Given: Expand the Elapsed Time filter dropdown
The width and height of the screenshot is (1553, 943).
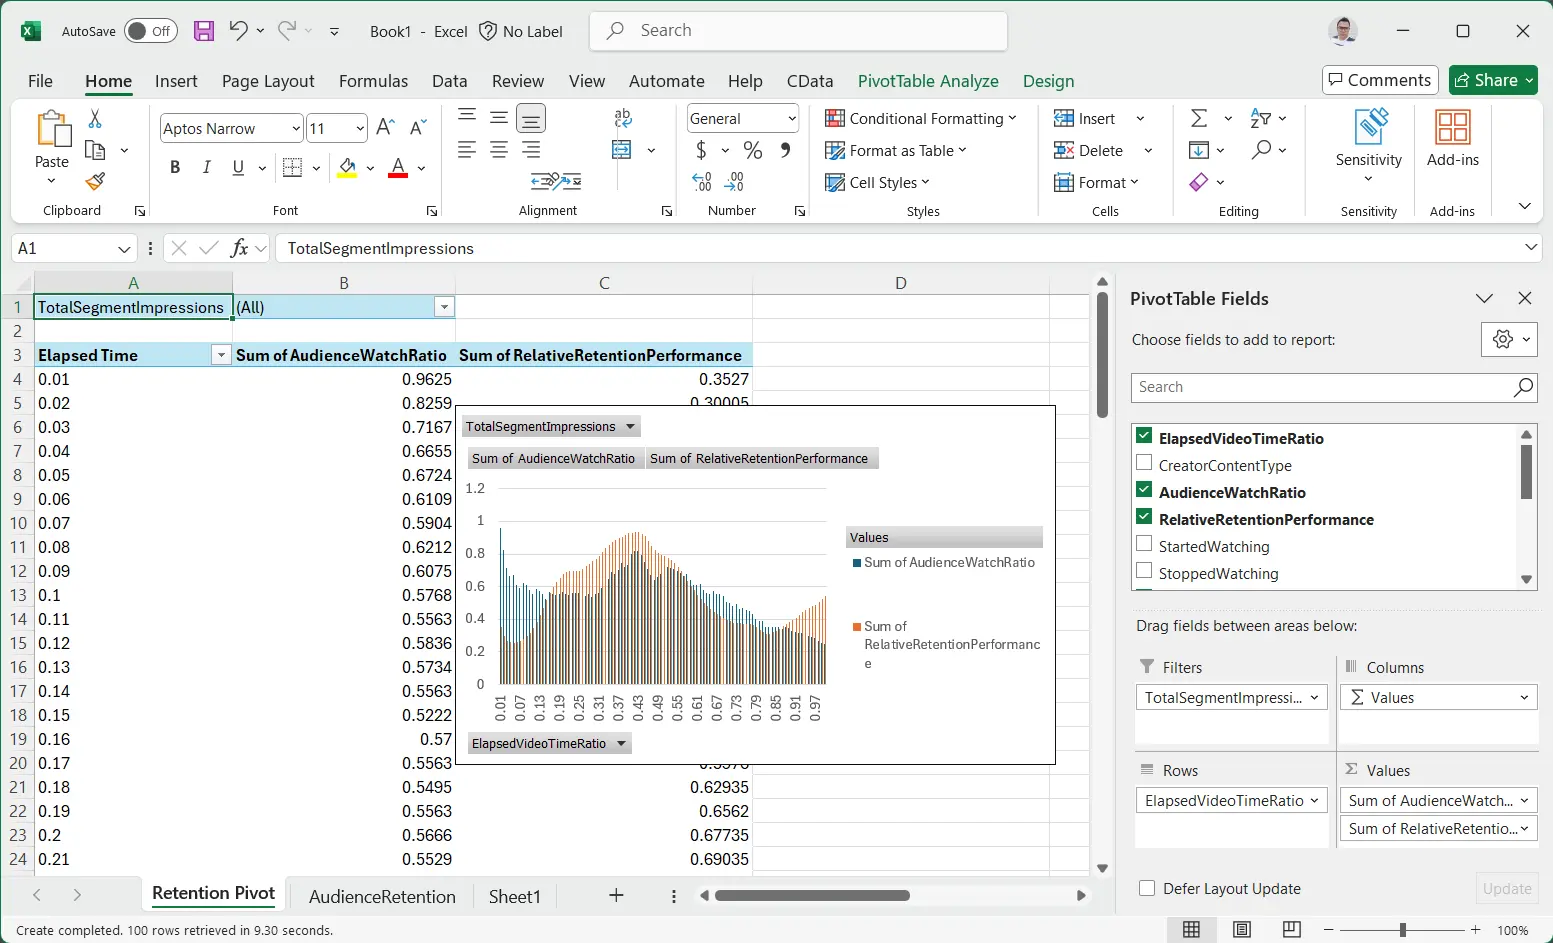Looking at the screenshot, I should 221,355.
